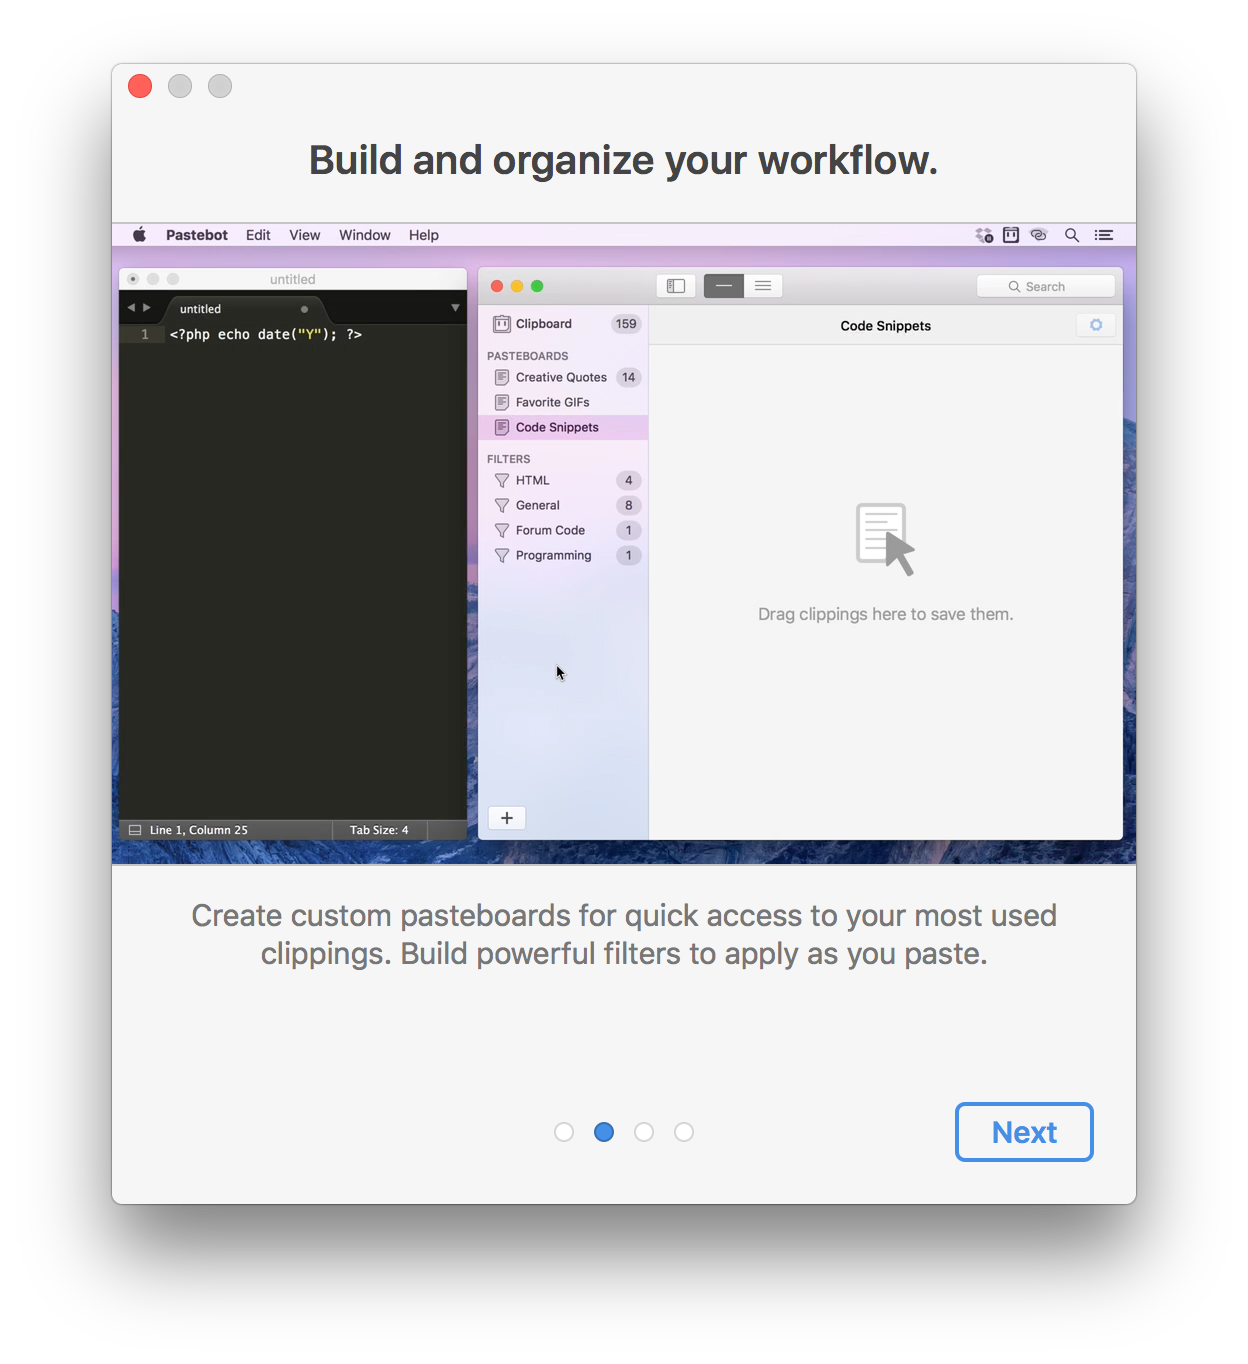Click the Next button
This screenshot has height=1364, width=1248.
(1024, 1132)
